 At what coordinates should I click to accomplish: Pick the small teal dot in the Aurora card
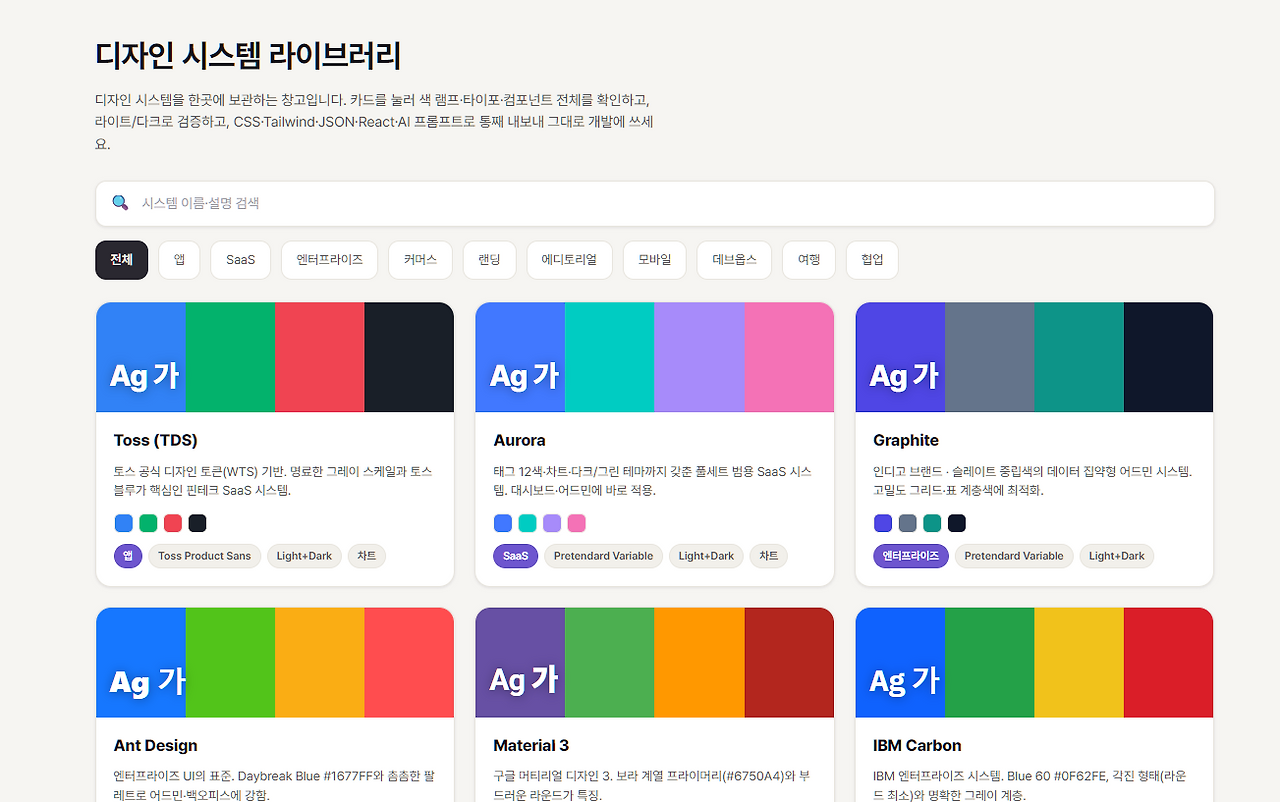(x=527, y=523)
